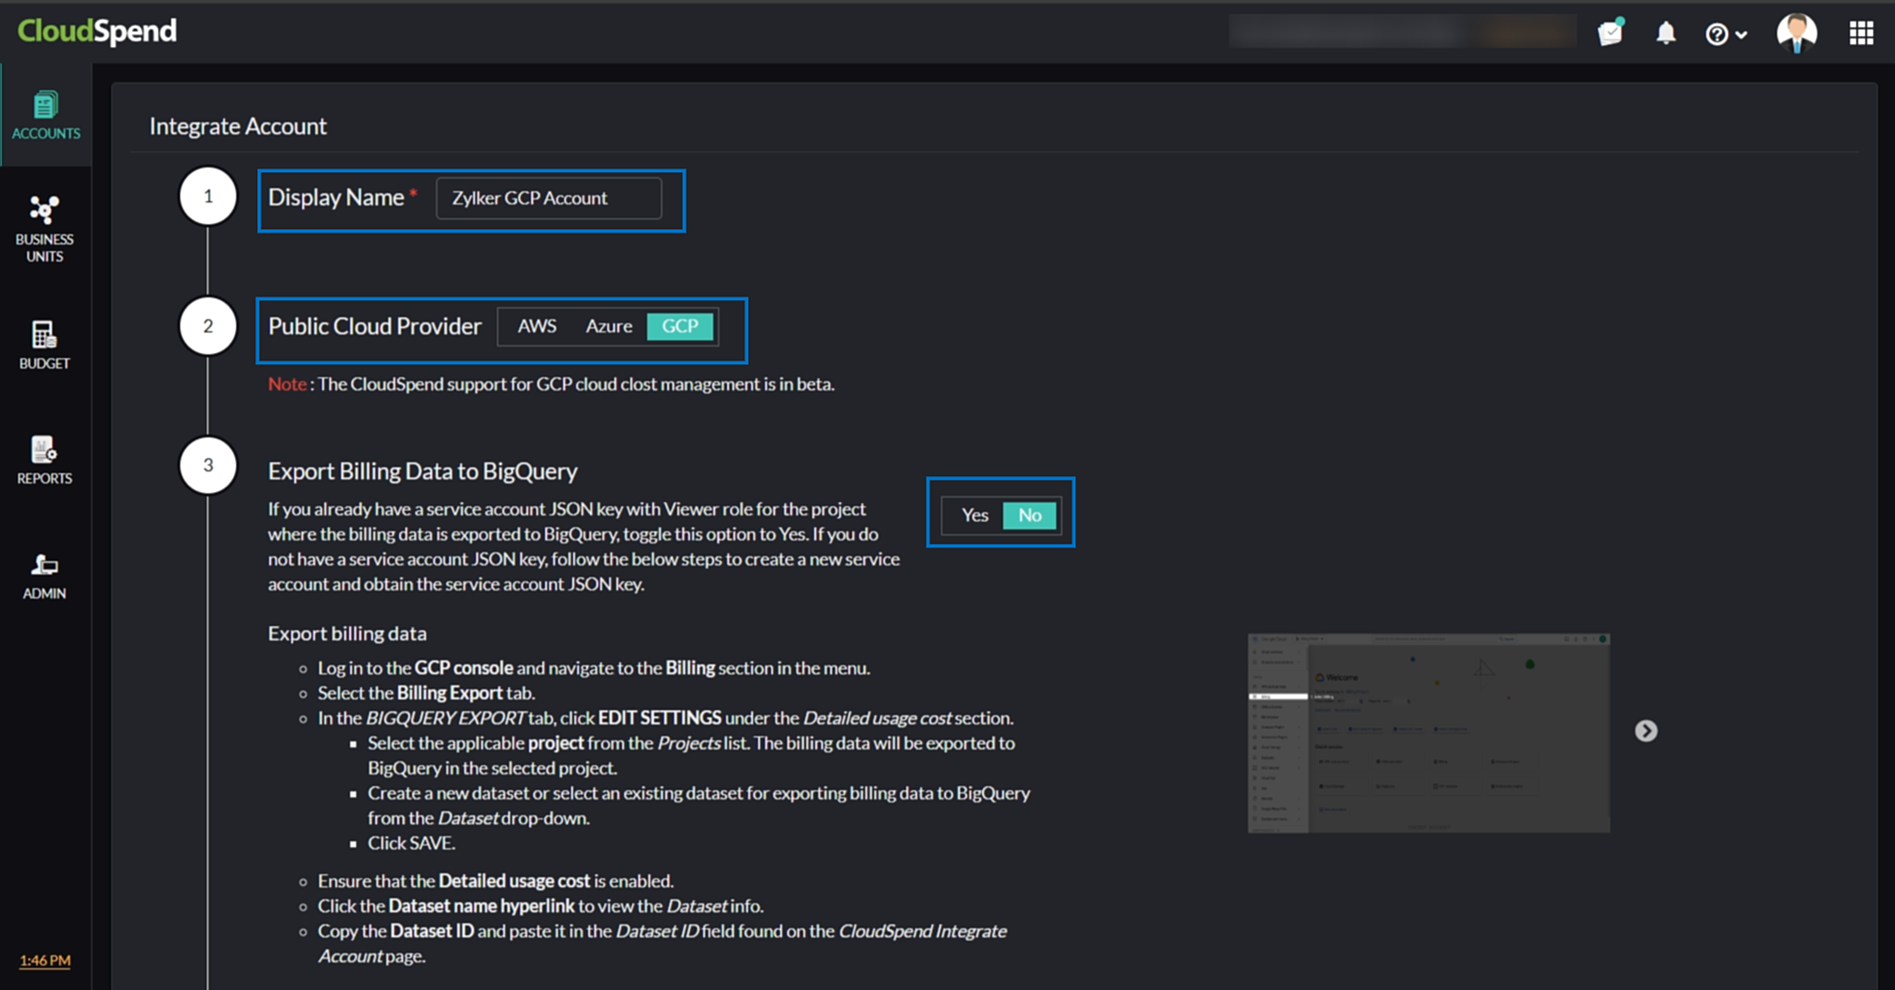Click the Display Name input field
This screenshot has height=990, width=1895.
click(549, 198)
